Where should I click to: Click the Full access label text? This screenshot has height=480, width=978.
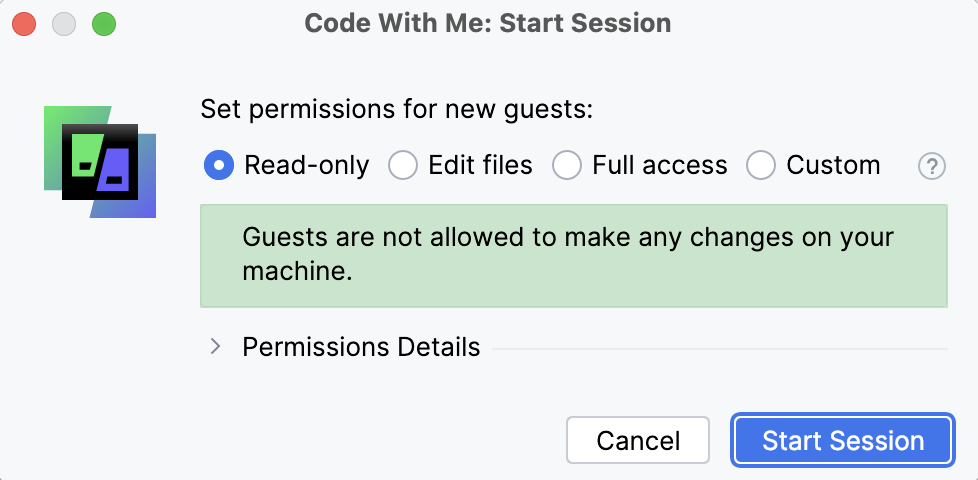659,165
